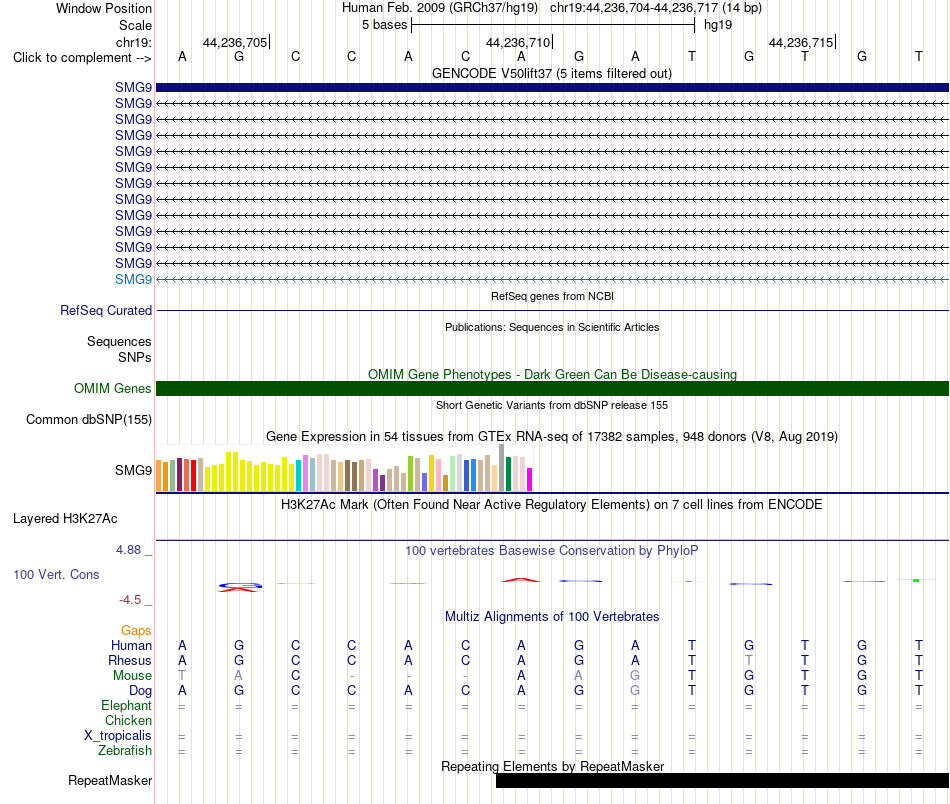Click the magenta last bar in GTEx chart
The width and height of the screenshot is (950, 804).
[530, 479]
